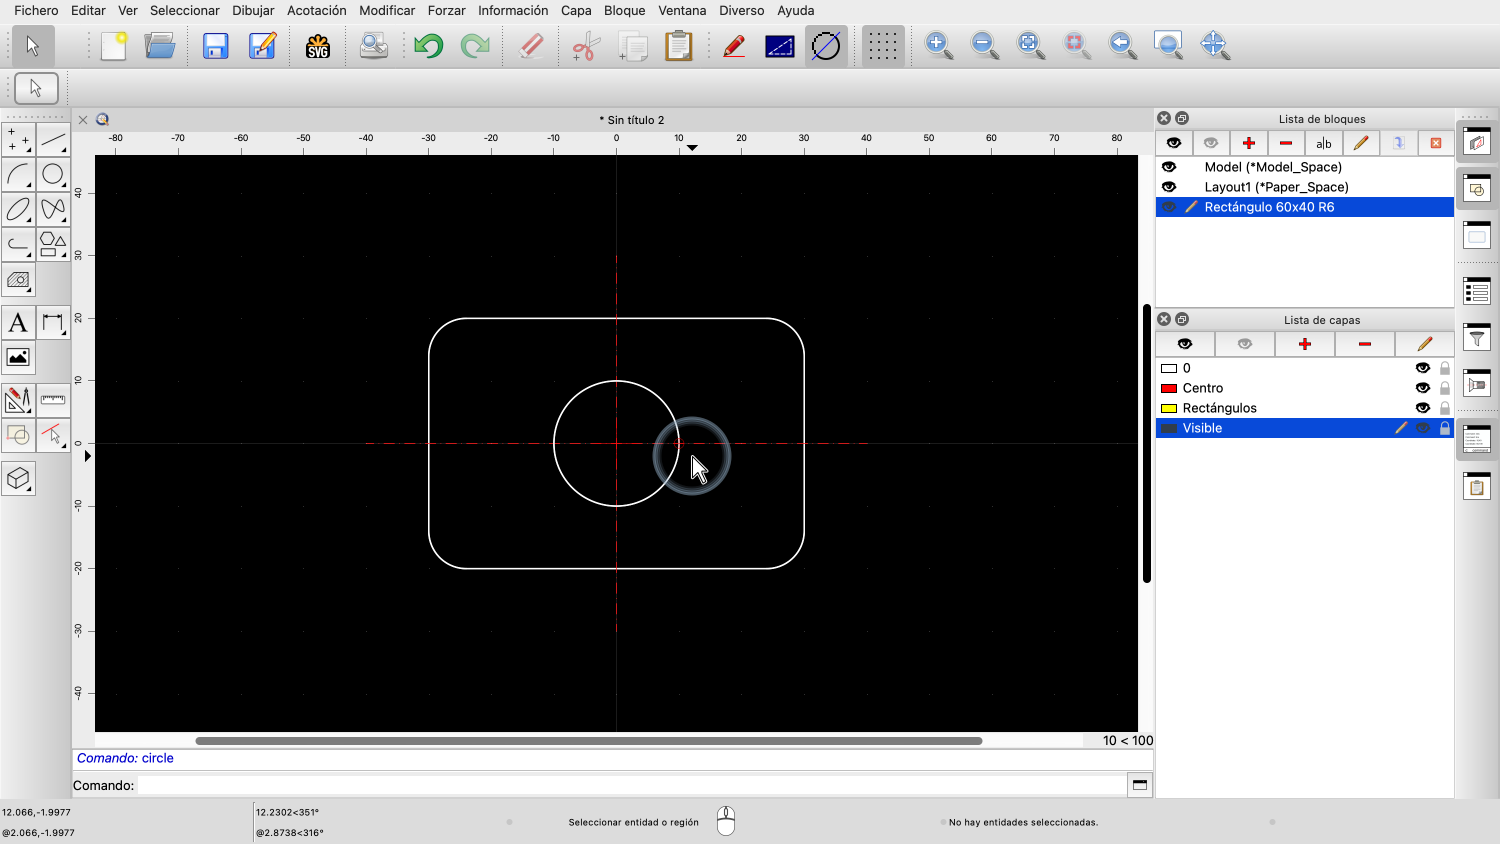Open the Hatch fill tool
Screen dimensions: 1500x844
(x=18, y=280)
